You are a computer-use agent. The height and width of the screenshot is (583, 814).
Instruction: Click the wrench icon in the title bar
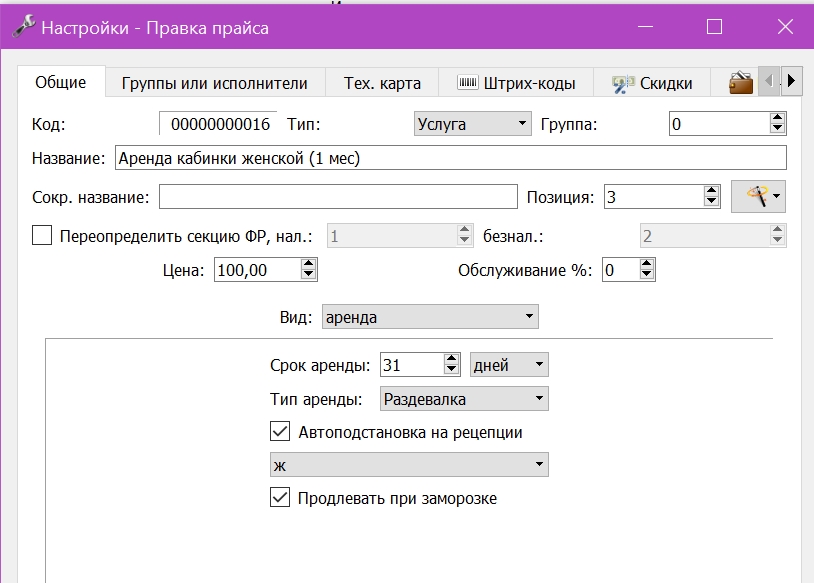[x=23, y=26]
